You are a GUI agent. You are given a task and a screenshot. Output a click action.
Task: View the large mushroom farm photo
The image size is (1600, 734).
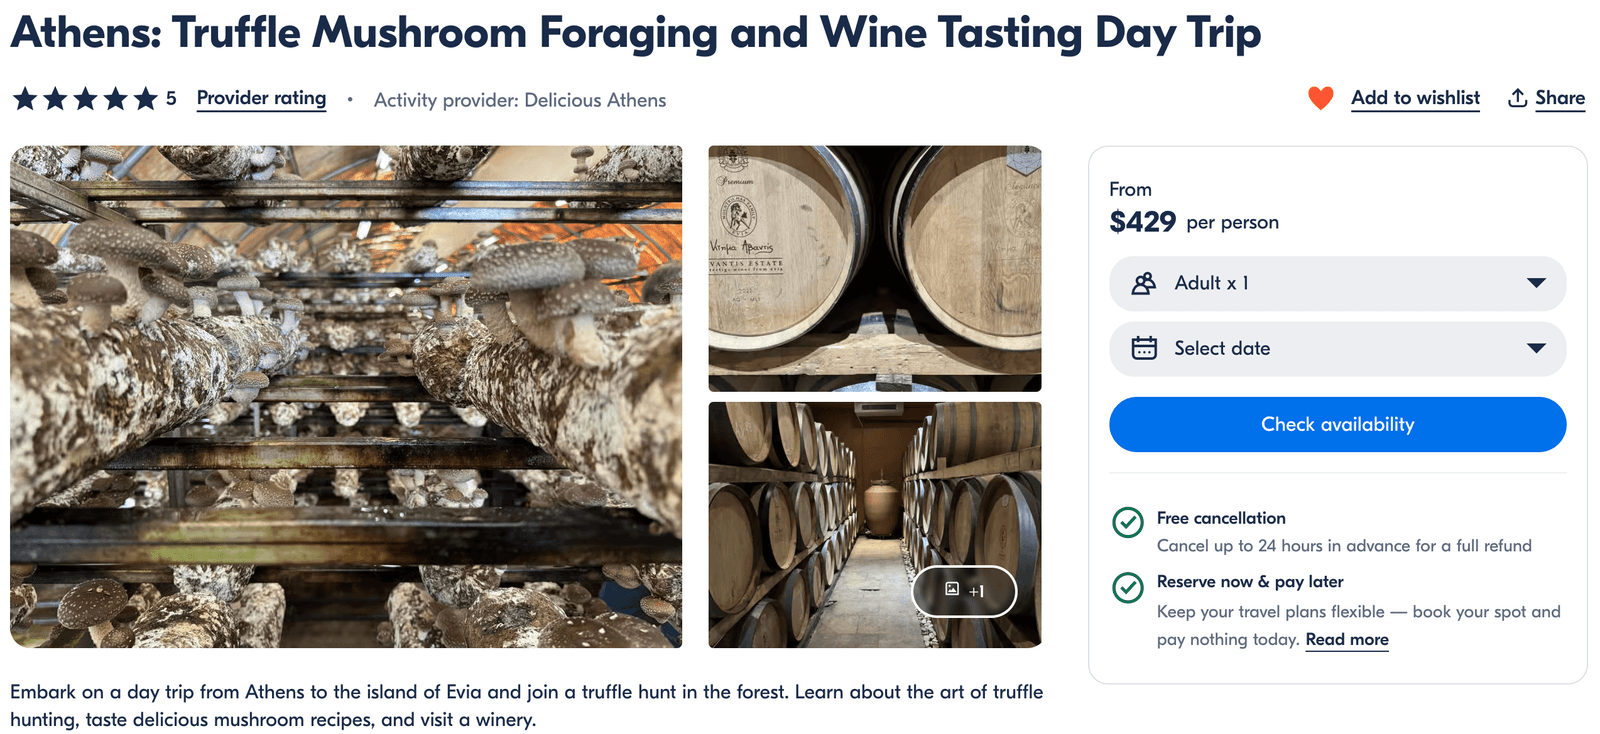point(346,397)
